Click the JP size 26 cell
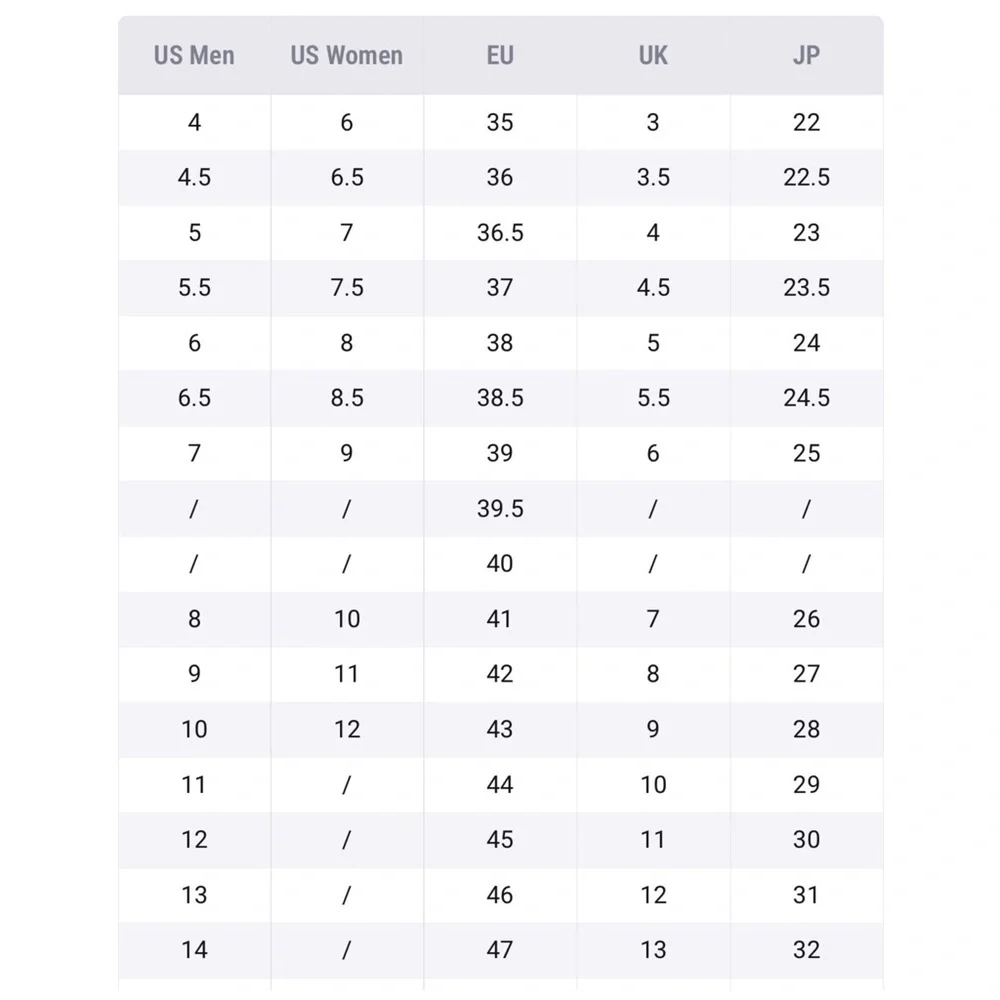Image resolution: width=1000 pixels, height=1000 pixels. (807, 619)
